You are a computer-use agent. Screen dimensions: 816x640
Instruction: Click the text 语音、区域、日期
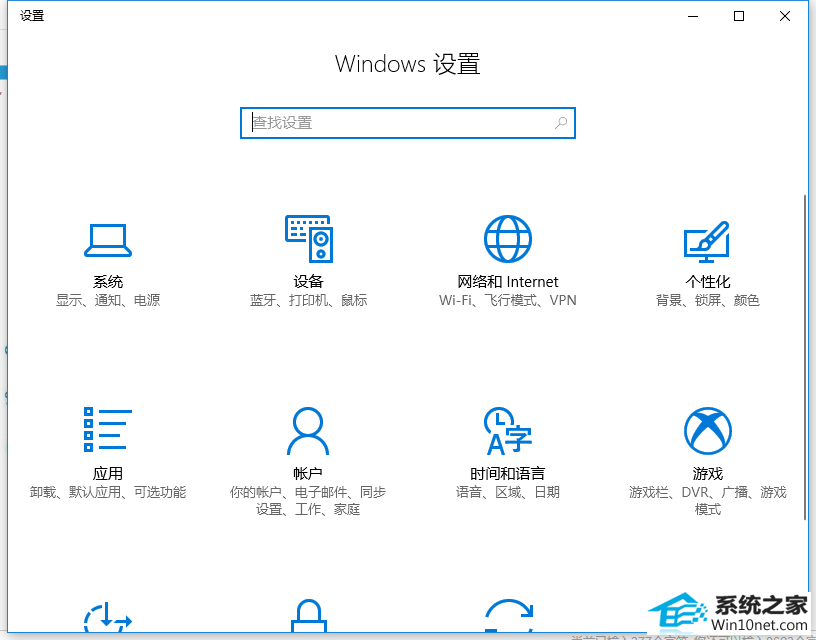(508, 492)
